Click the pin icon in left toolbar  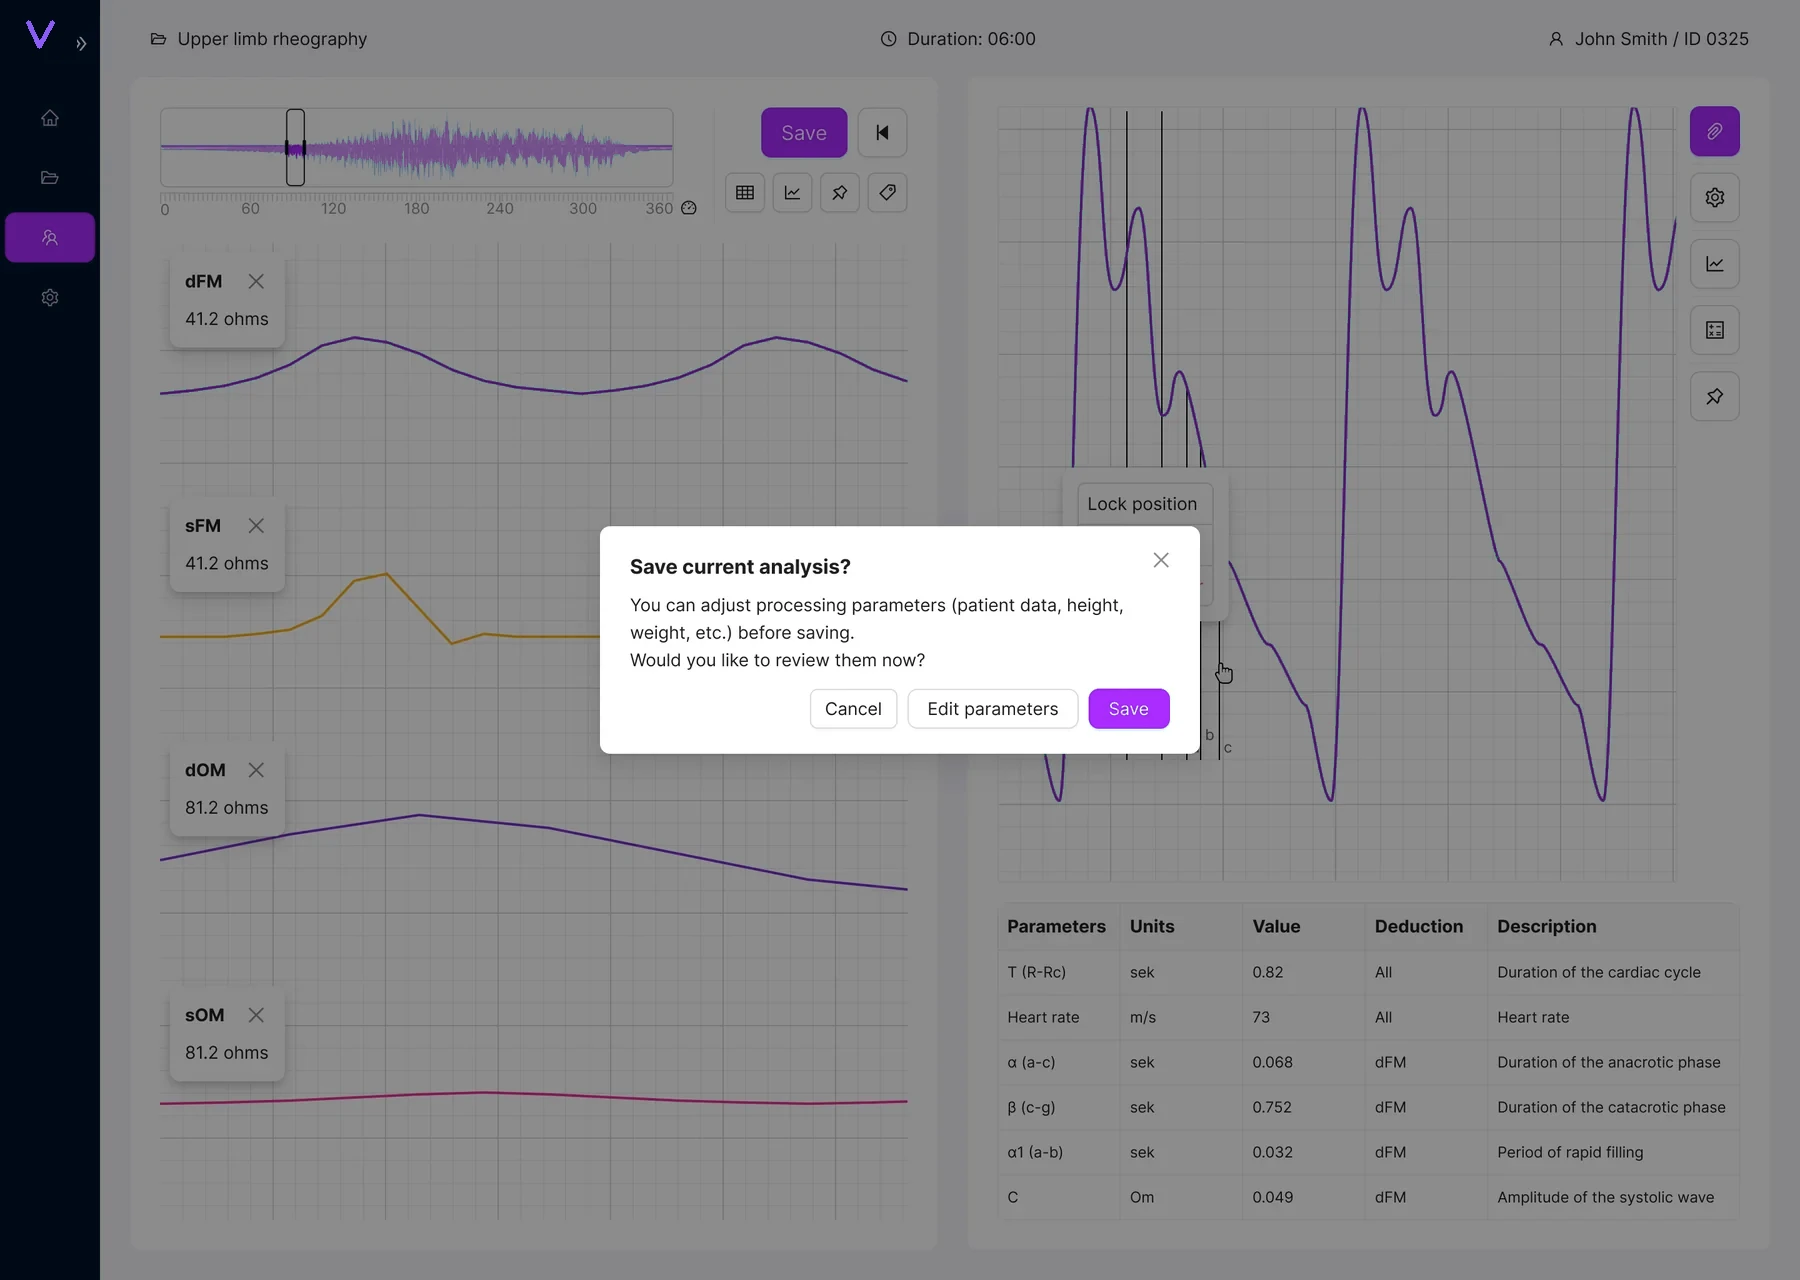click(840, 193)
